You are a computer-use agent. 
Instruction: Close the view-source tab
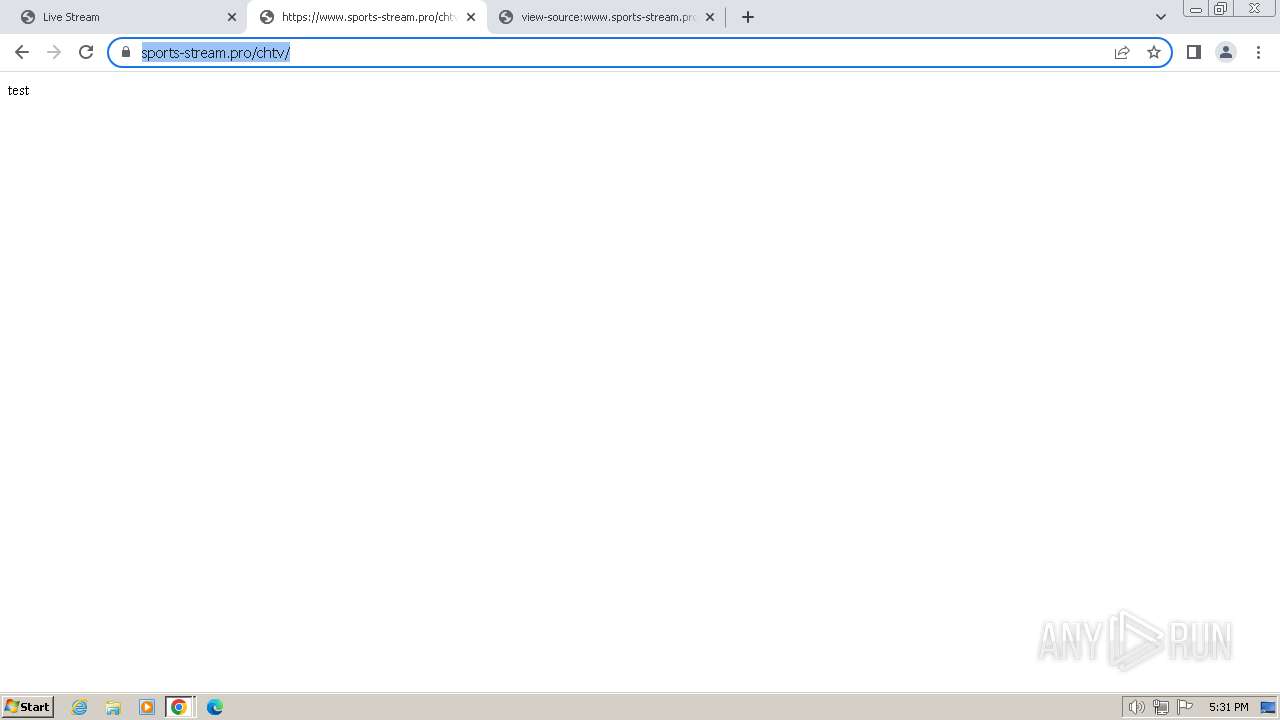pos(710,17)
